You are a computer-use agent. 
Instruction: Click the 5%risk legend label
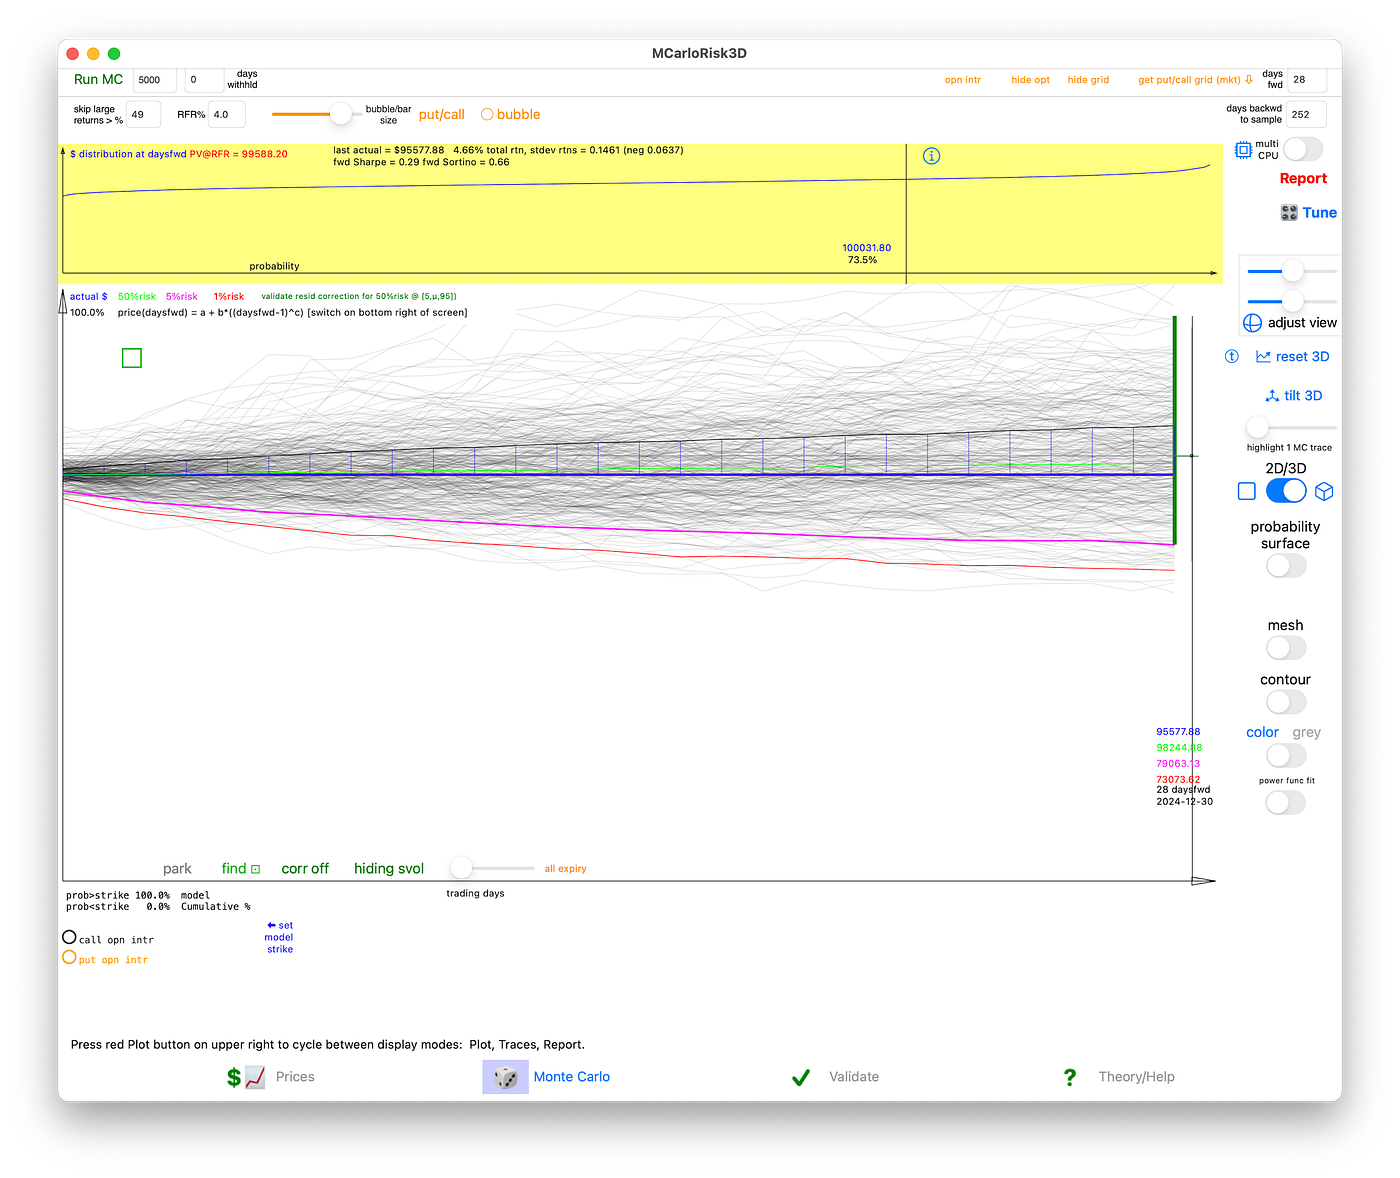(x=182, y=297)
